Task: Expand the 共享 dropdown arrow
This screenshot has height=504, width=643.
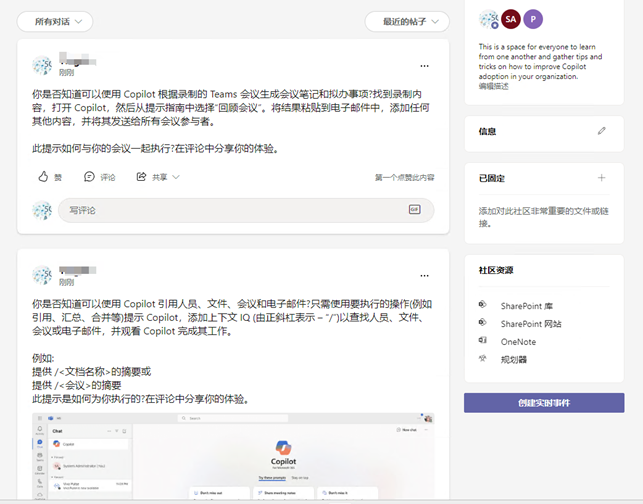Action: pos(176,177)
